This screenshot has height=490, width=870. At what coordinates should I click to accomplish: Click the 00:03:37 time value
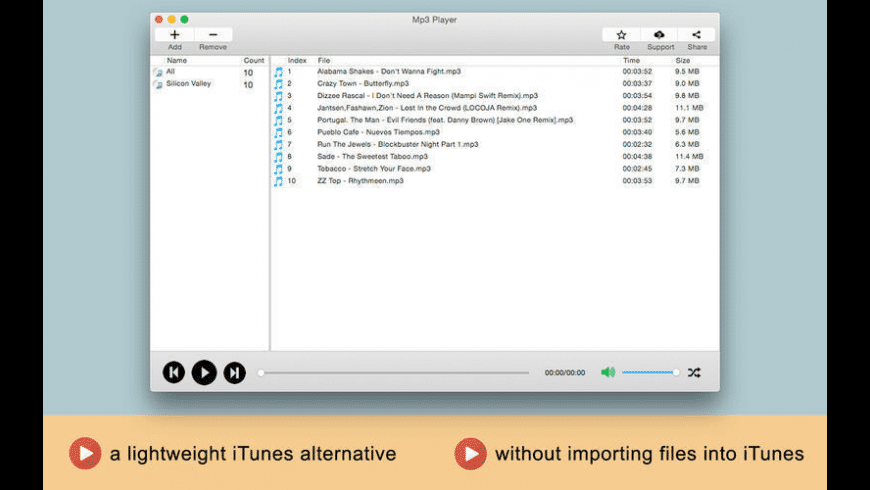pos(637,83)
